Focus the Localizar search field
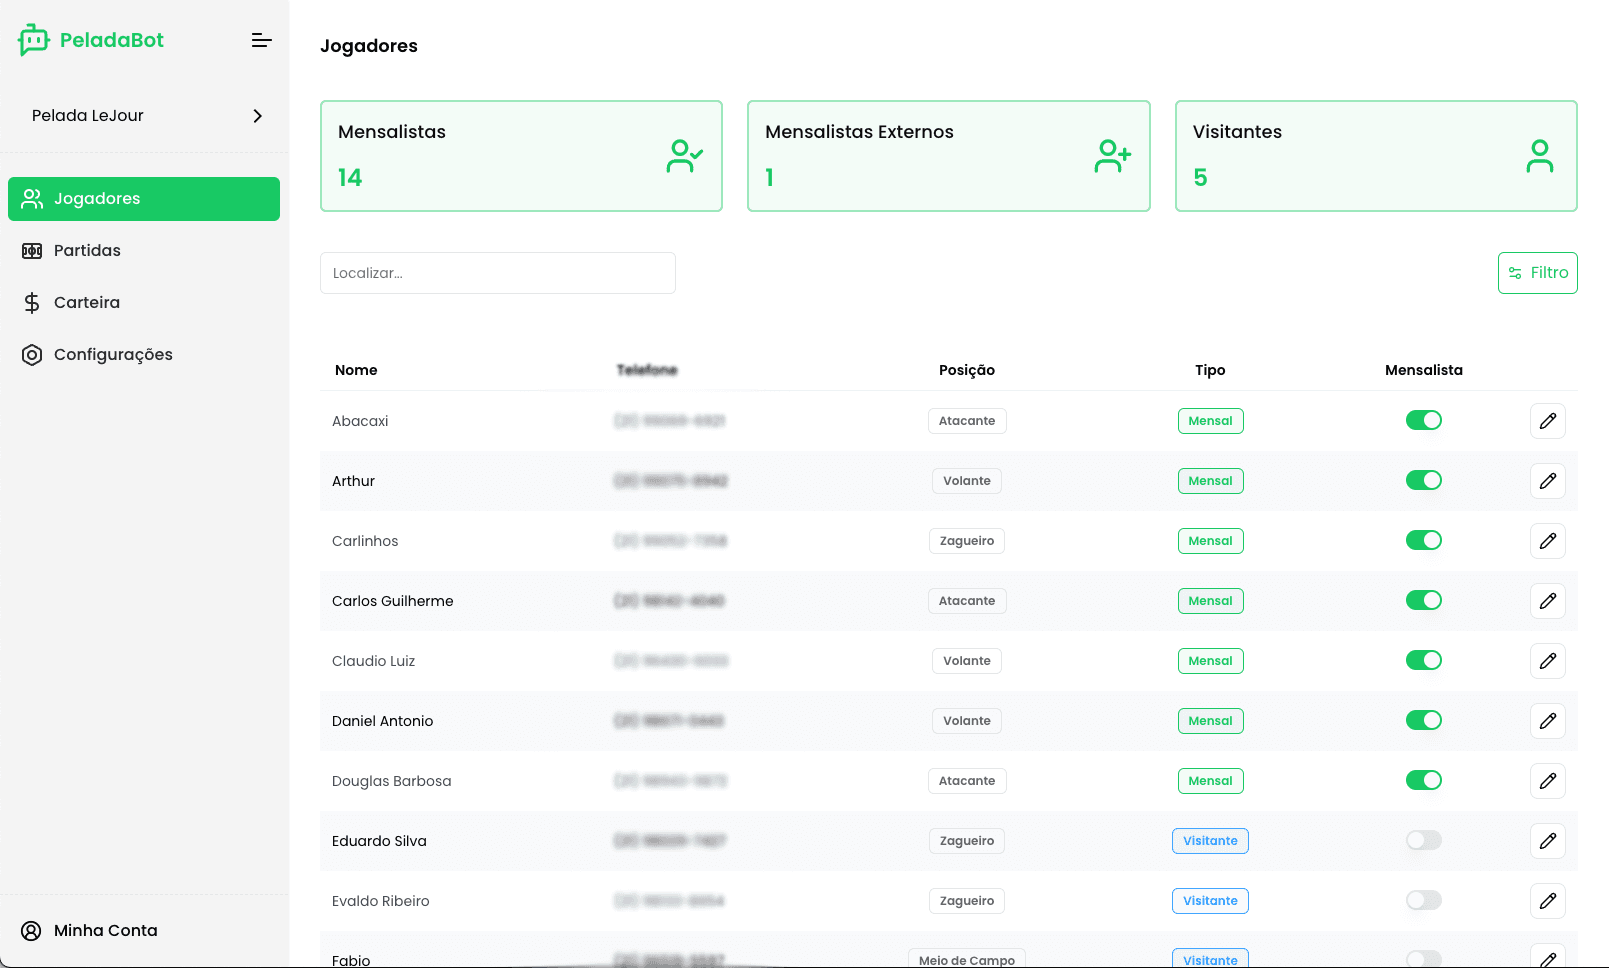1609x968 pixels. 497,273
